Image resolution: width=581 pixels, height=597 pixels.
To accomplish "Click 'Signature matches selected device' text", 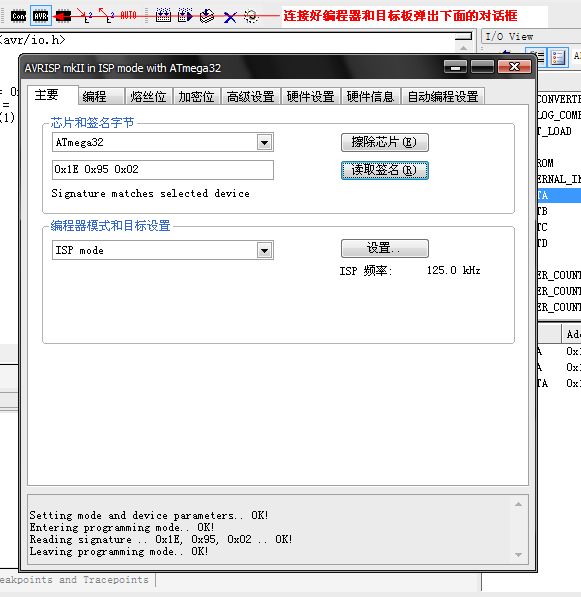I will coord(150,193).
